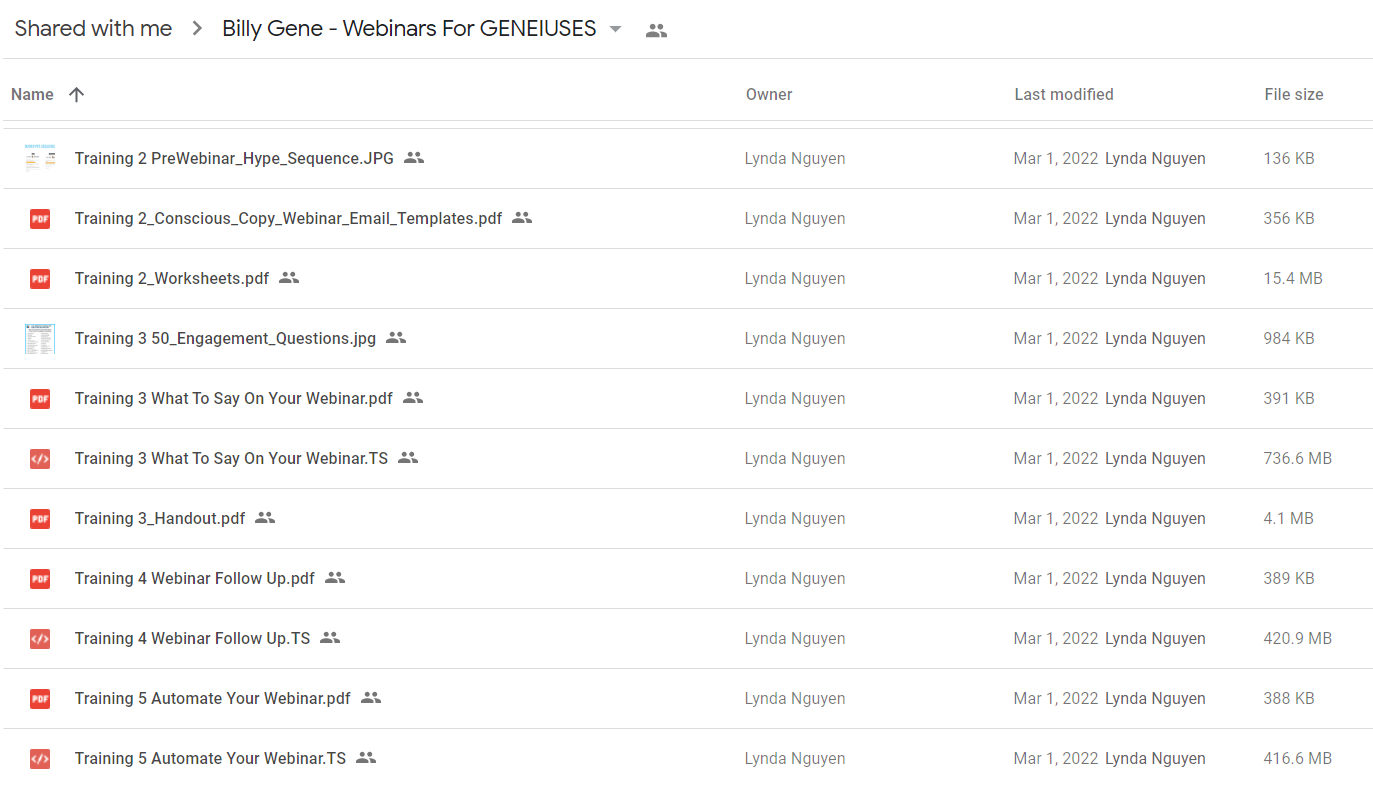Click the 356 KB file size value
This screenshot has height=787, width=1373.
1289,218
